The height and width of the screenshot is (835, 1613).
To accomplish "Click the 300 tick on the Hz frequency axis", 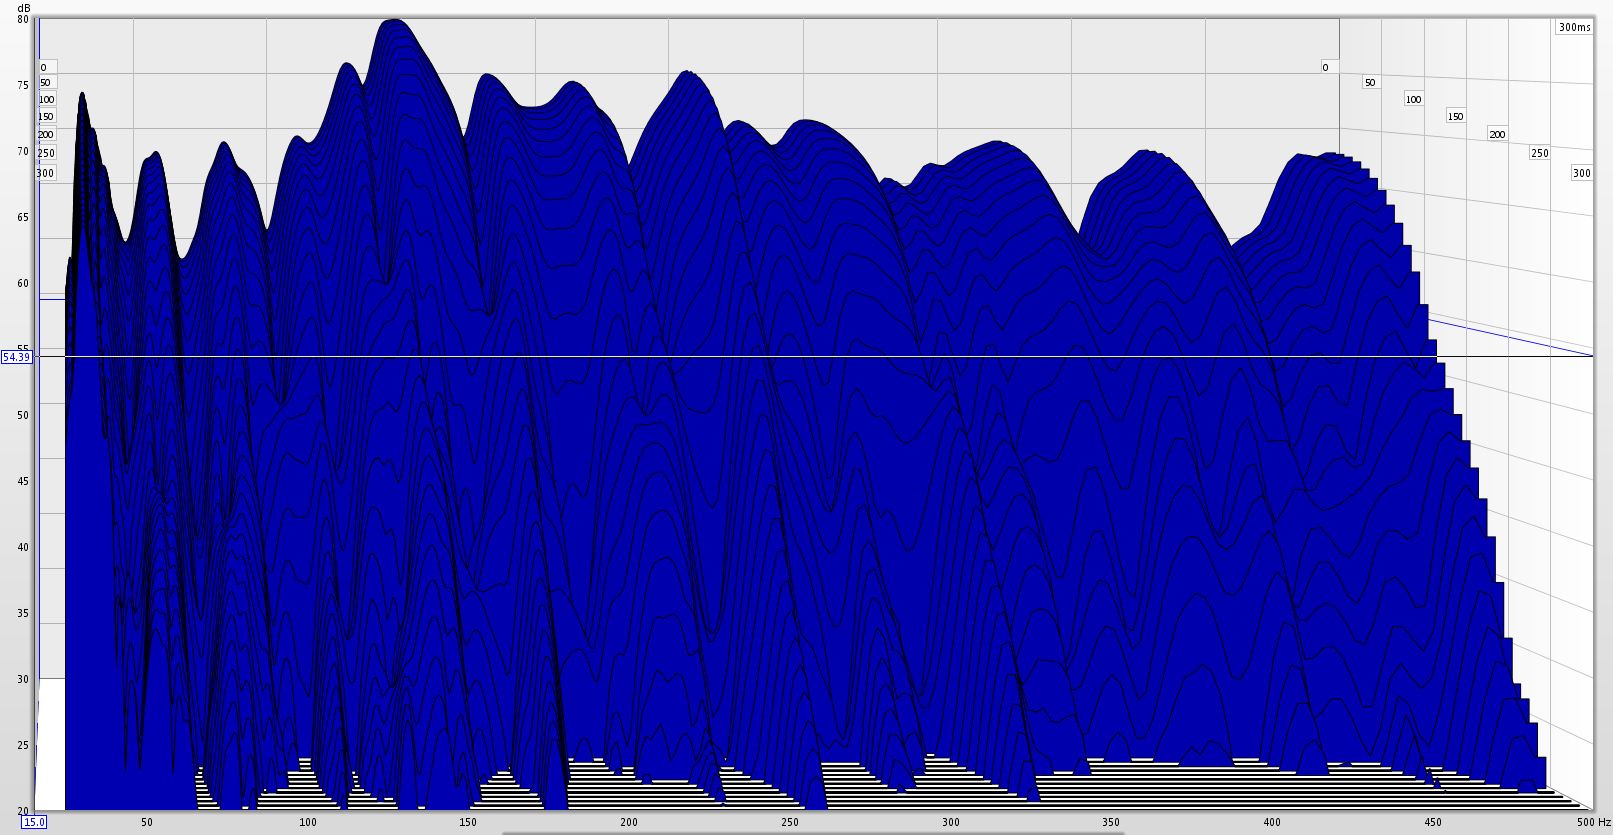I will (950, 822).
